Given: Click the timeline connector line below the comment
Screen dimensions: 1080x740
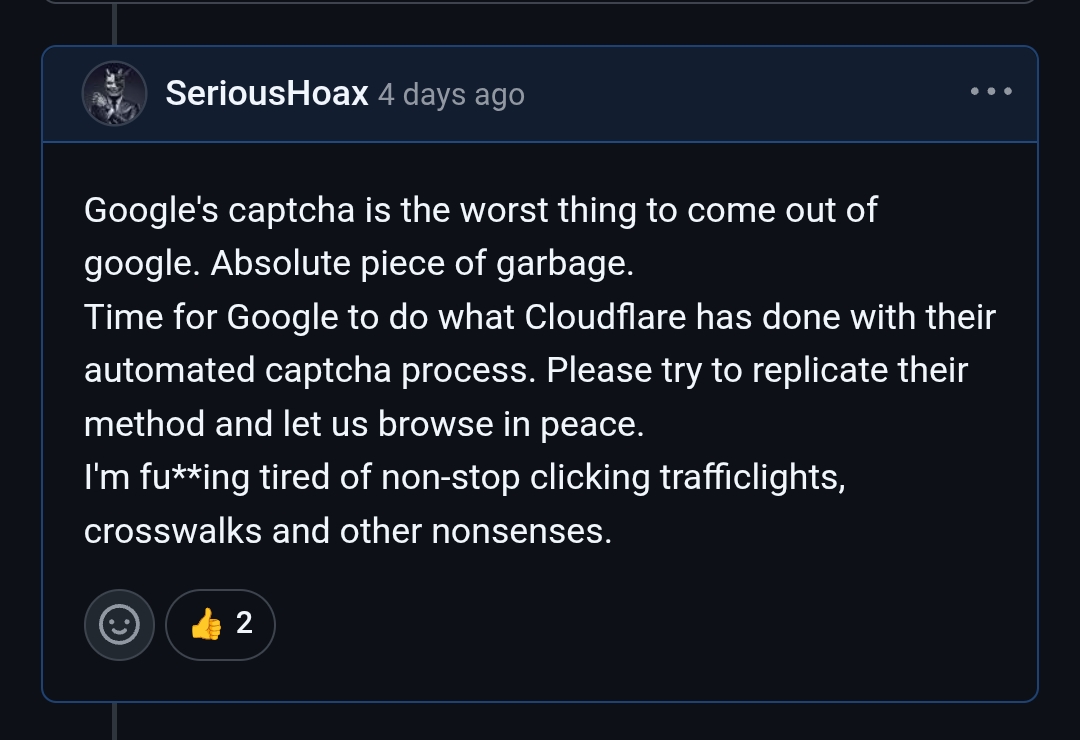Looking at the screenshot, I should [x=114, y=721].
